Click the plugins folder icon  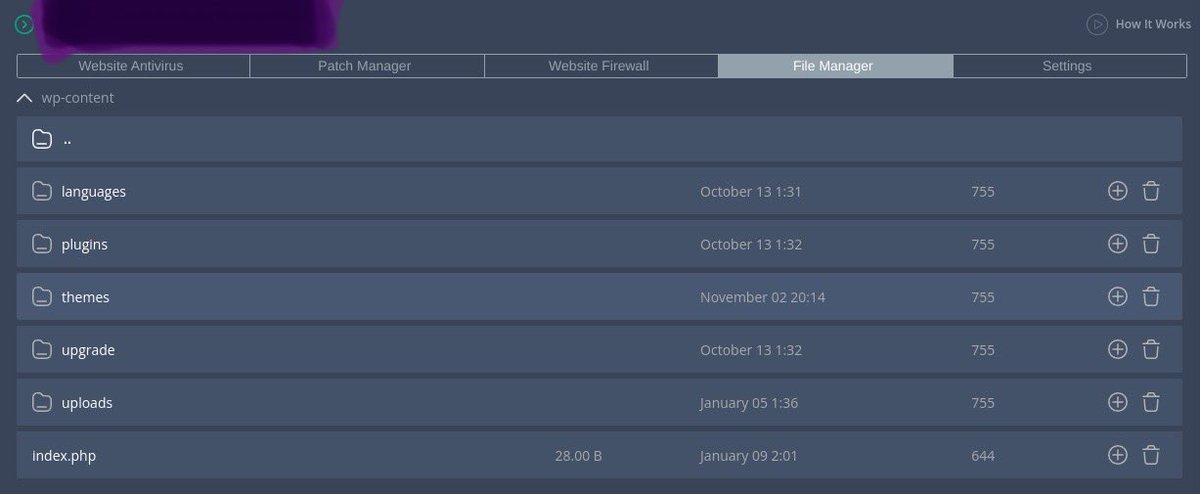41,244
